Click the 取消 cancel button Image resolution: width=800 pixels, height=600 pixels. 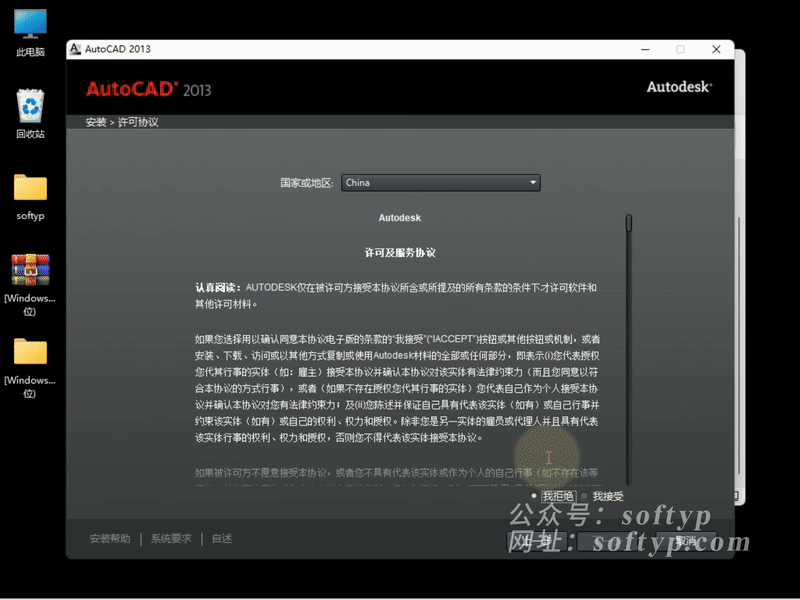click(686, 541)
